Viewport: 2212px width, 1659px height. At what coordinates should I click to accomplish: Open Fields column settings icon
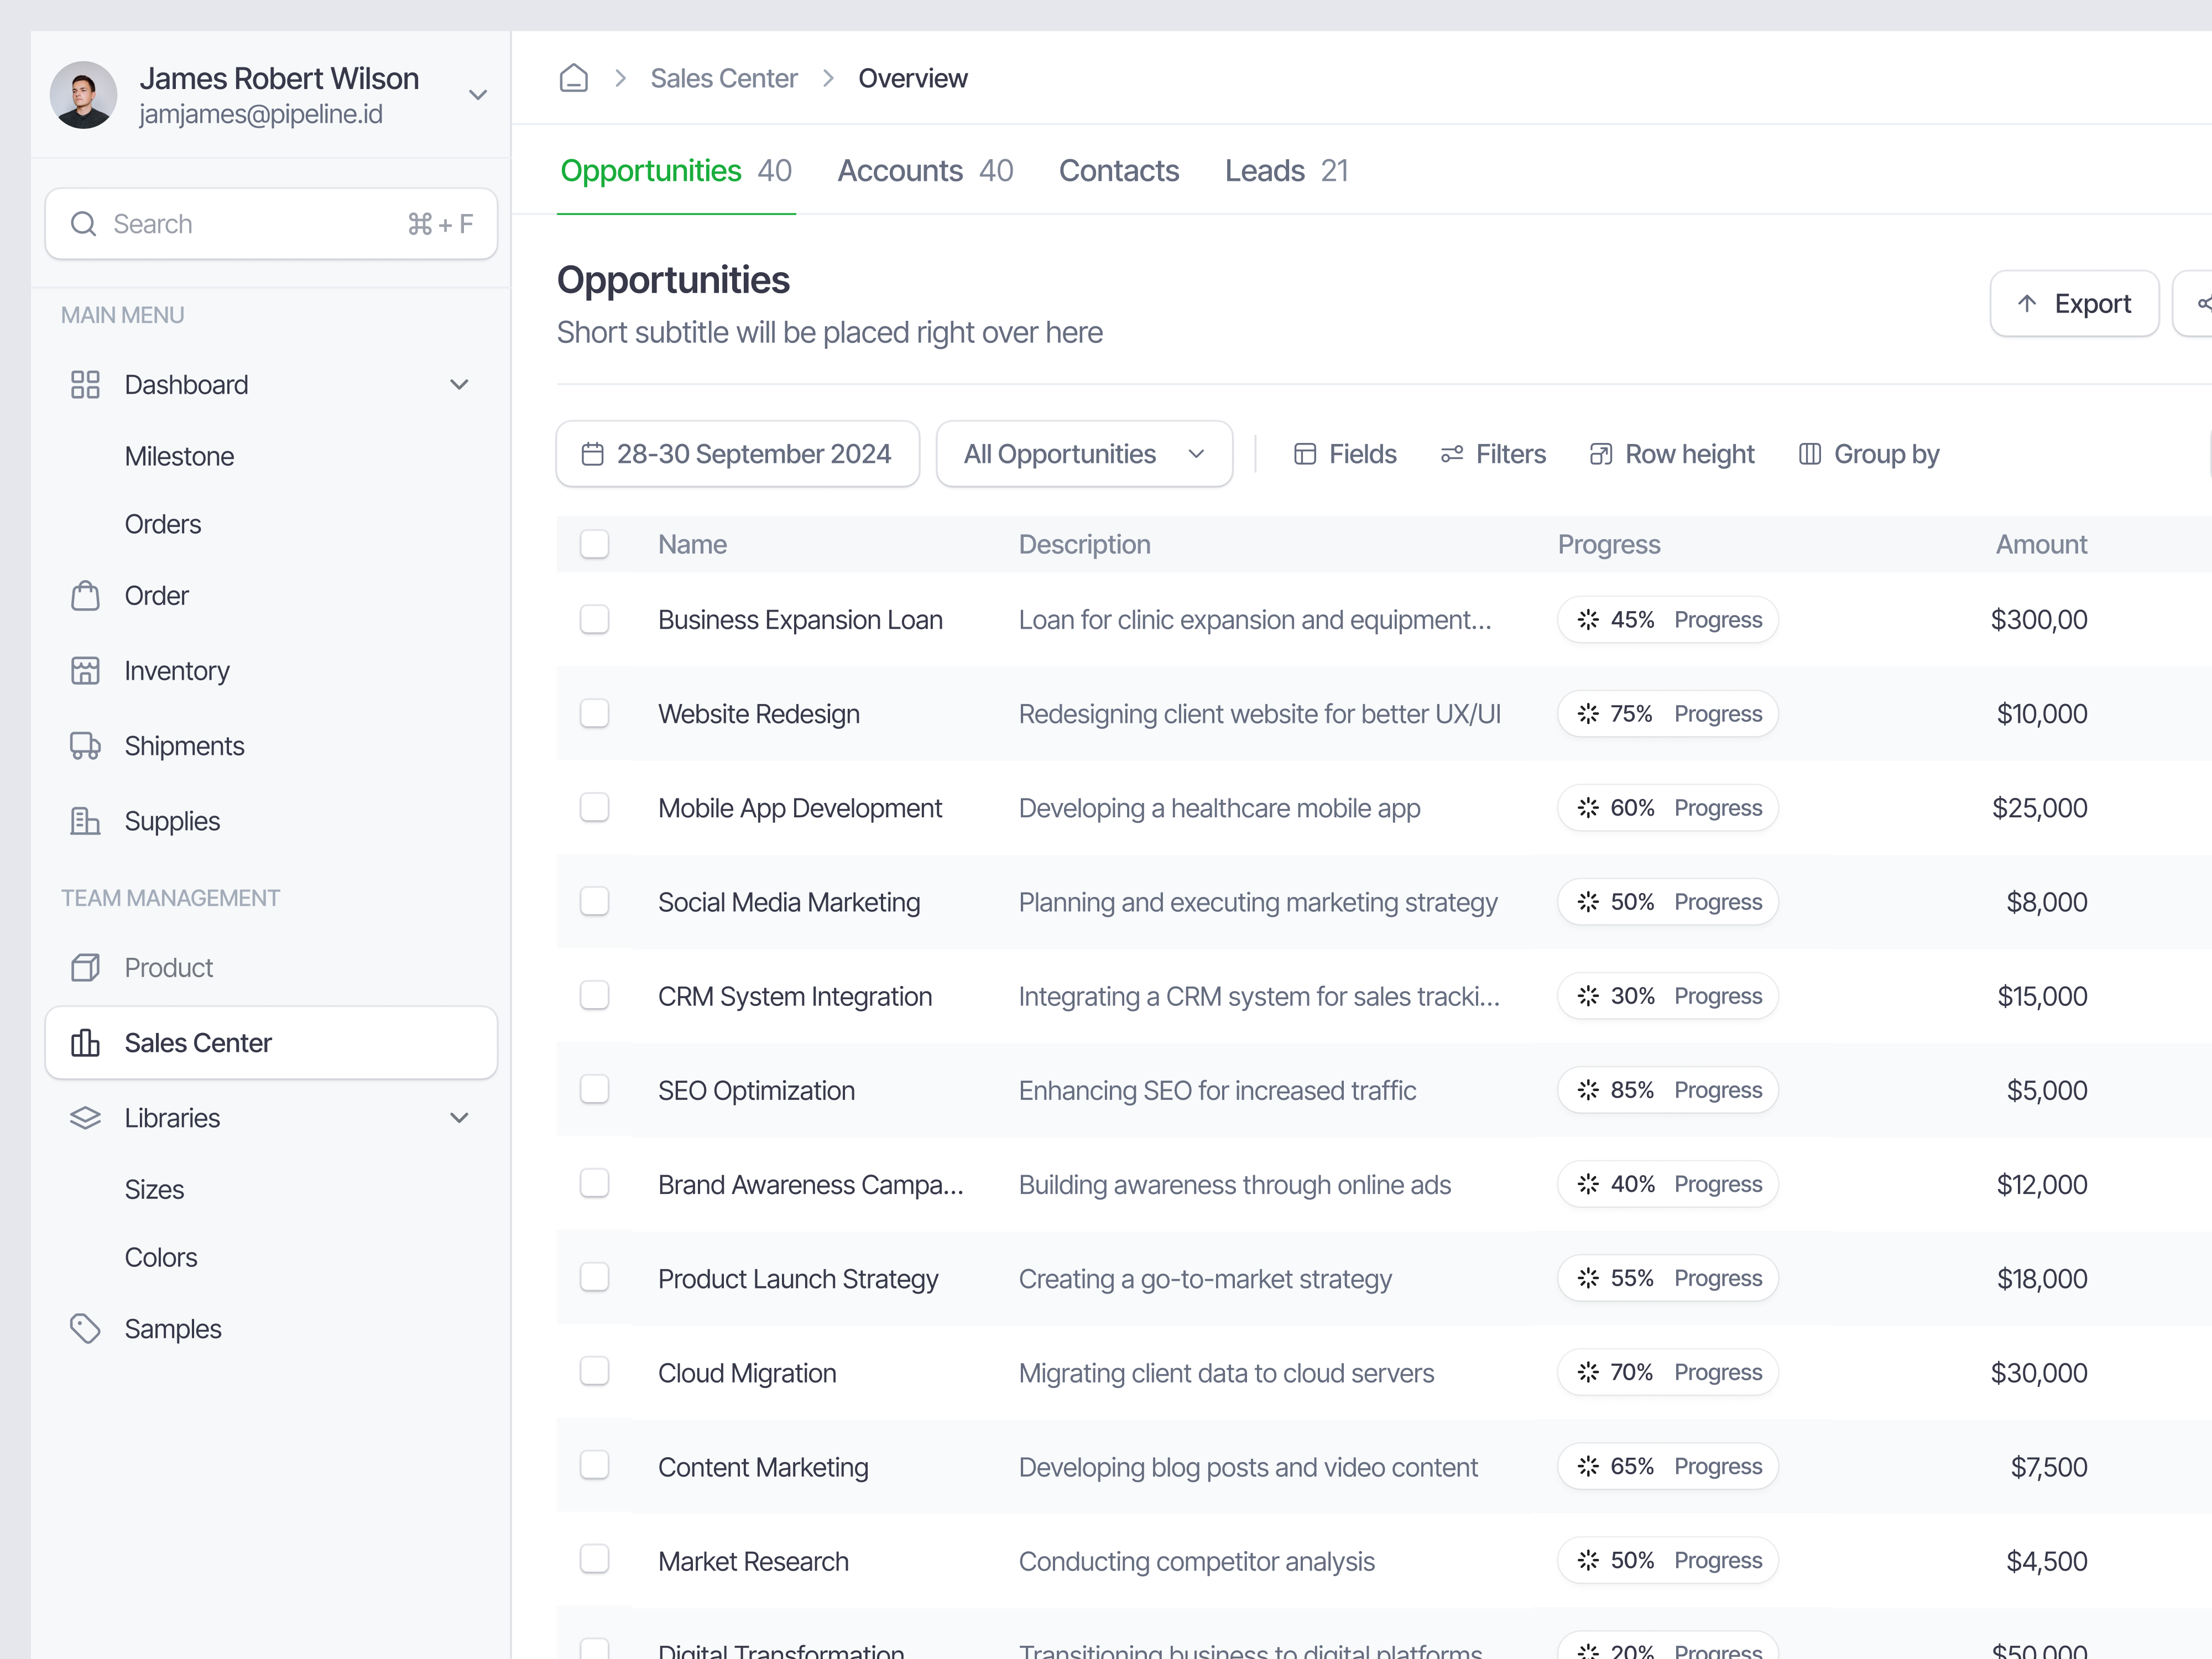pos(1304,454)
